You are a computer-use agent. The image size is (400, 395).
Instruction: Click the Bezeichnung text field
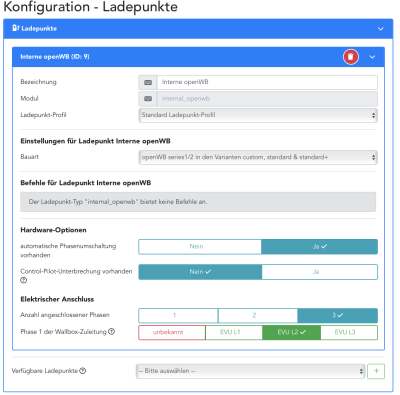[267, 82]
